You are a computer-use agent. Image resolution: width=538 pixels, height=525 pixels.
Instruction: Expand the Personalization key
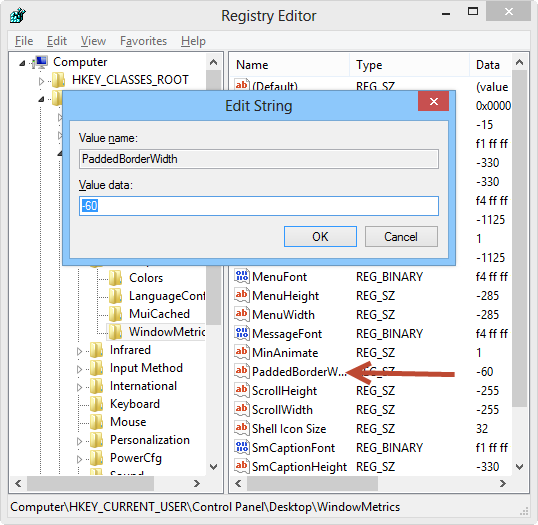pos(79,441)
